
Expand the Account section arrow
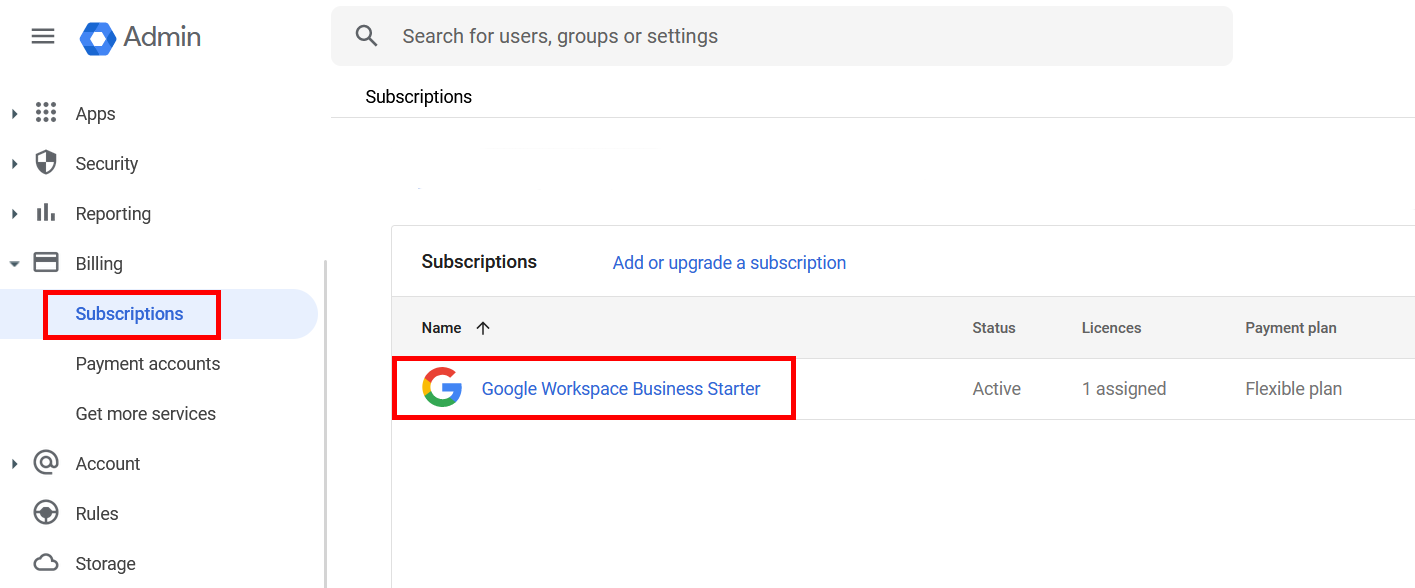point(14,464)
